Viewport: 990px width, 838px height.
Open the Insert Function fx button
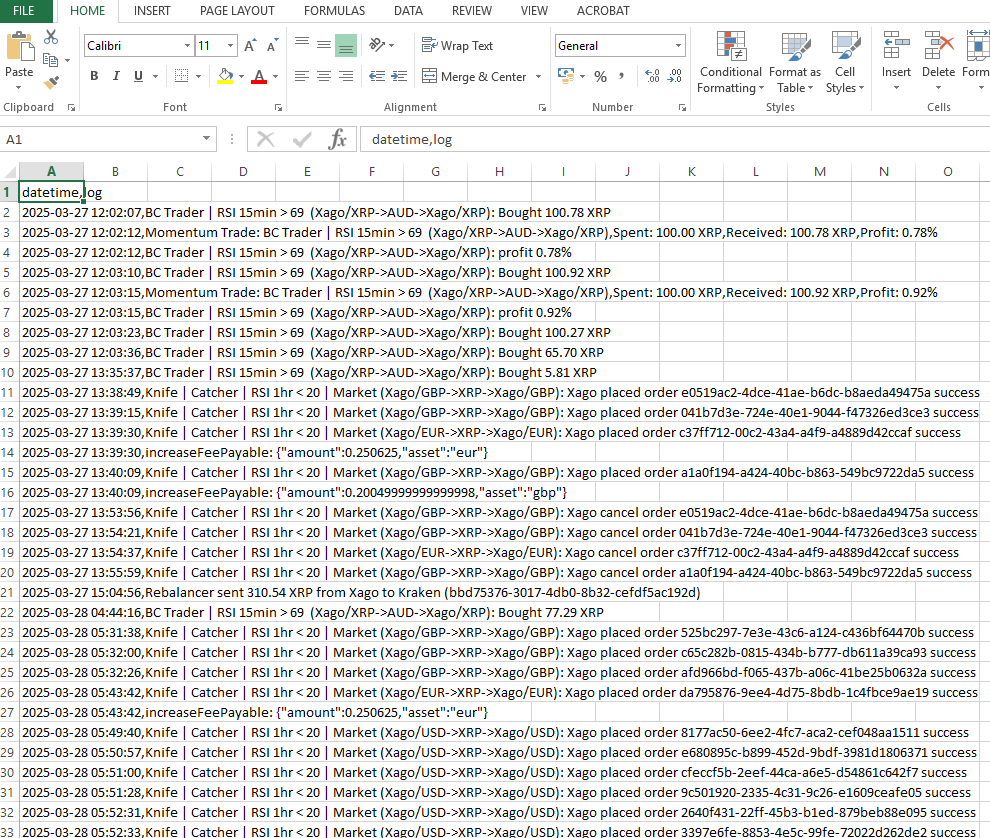(x=338, y=139)
